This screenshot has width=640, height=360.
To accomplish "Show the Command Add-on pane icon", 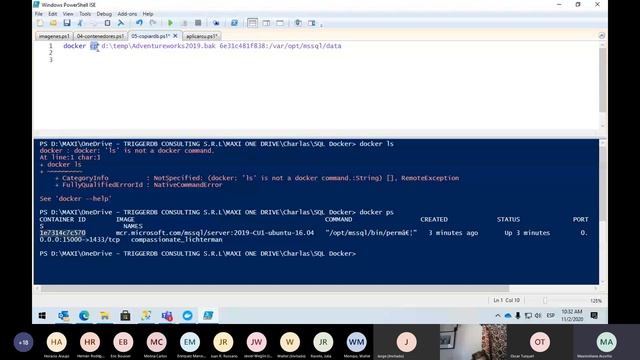I will (312, 23).
